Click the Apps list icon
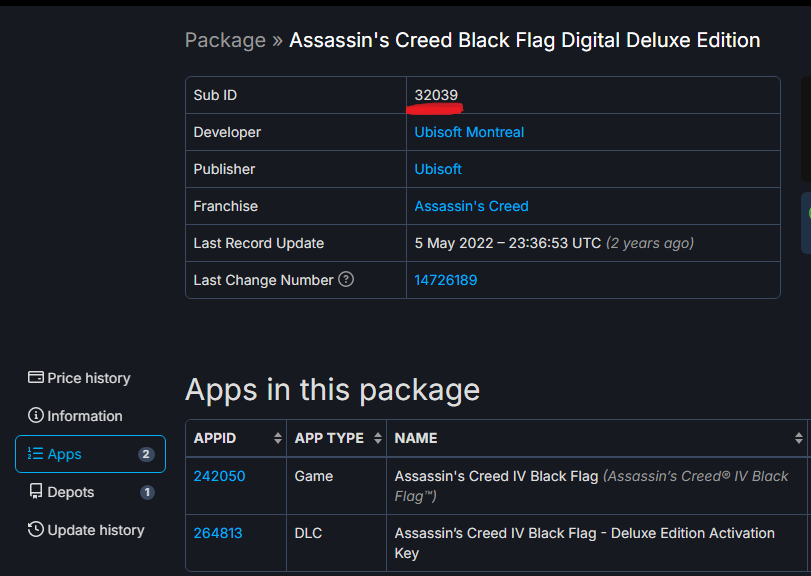The height and width of the screenshot is (576, 811). (x=35, y=453)
